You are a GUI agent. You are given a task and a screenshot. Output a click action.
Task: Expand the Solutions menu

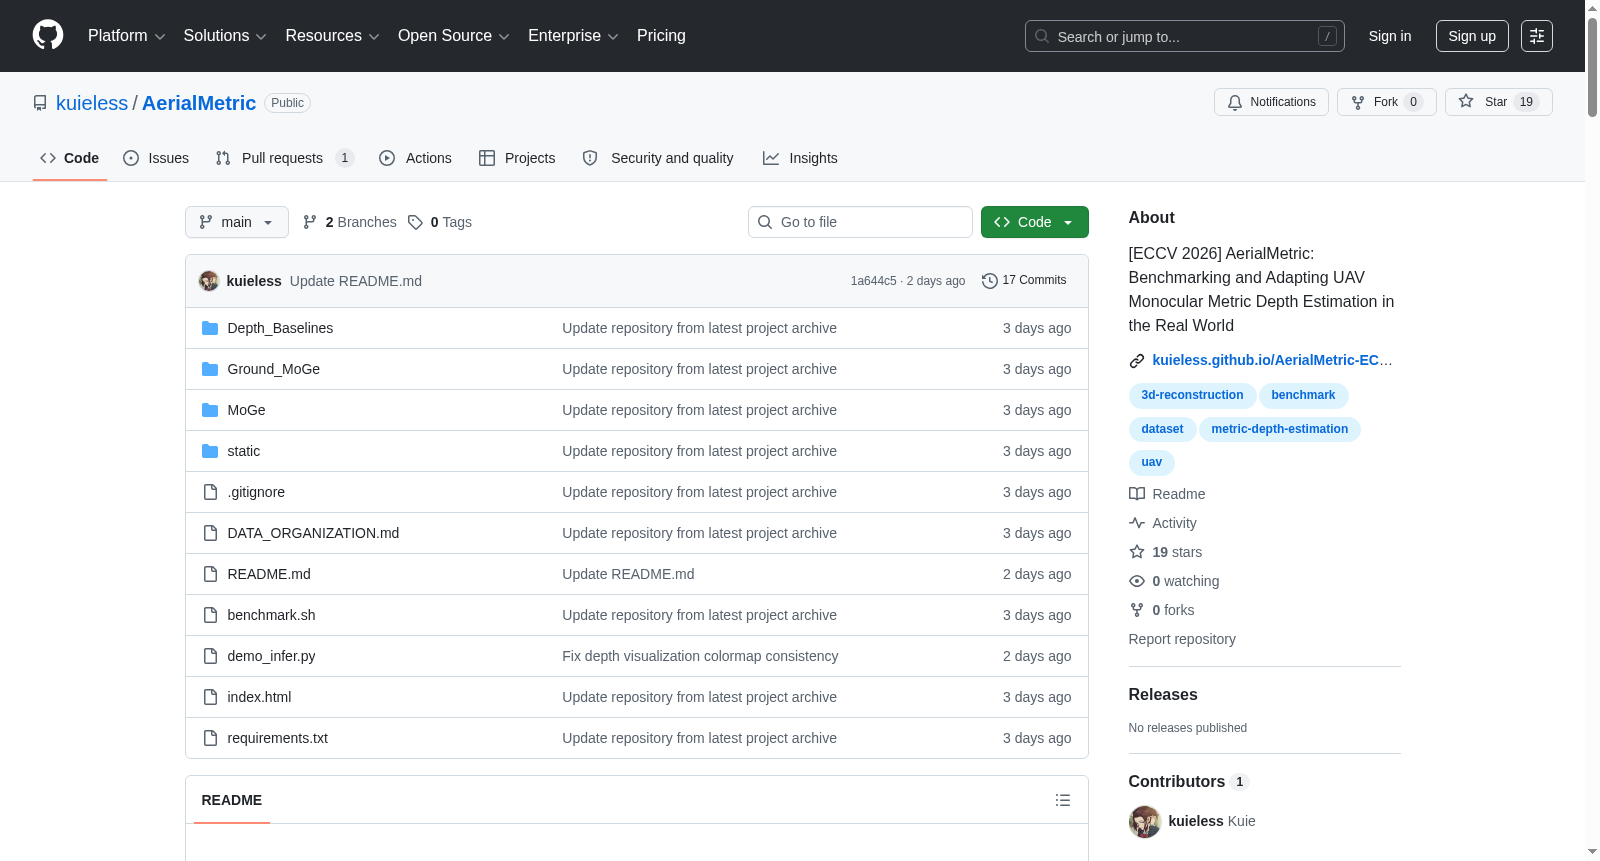pyautogui.click(x=225, y=36)
